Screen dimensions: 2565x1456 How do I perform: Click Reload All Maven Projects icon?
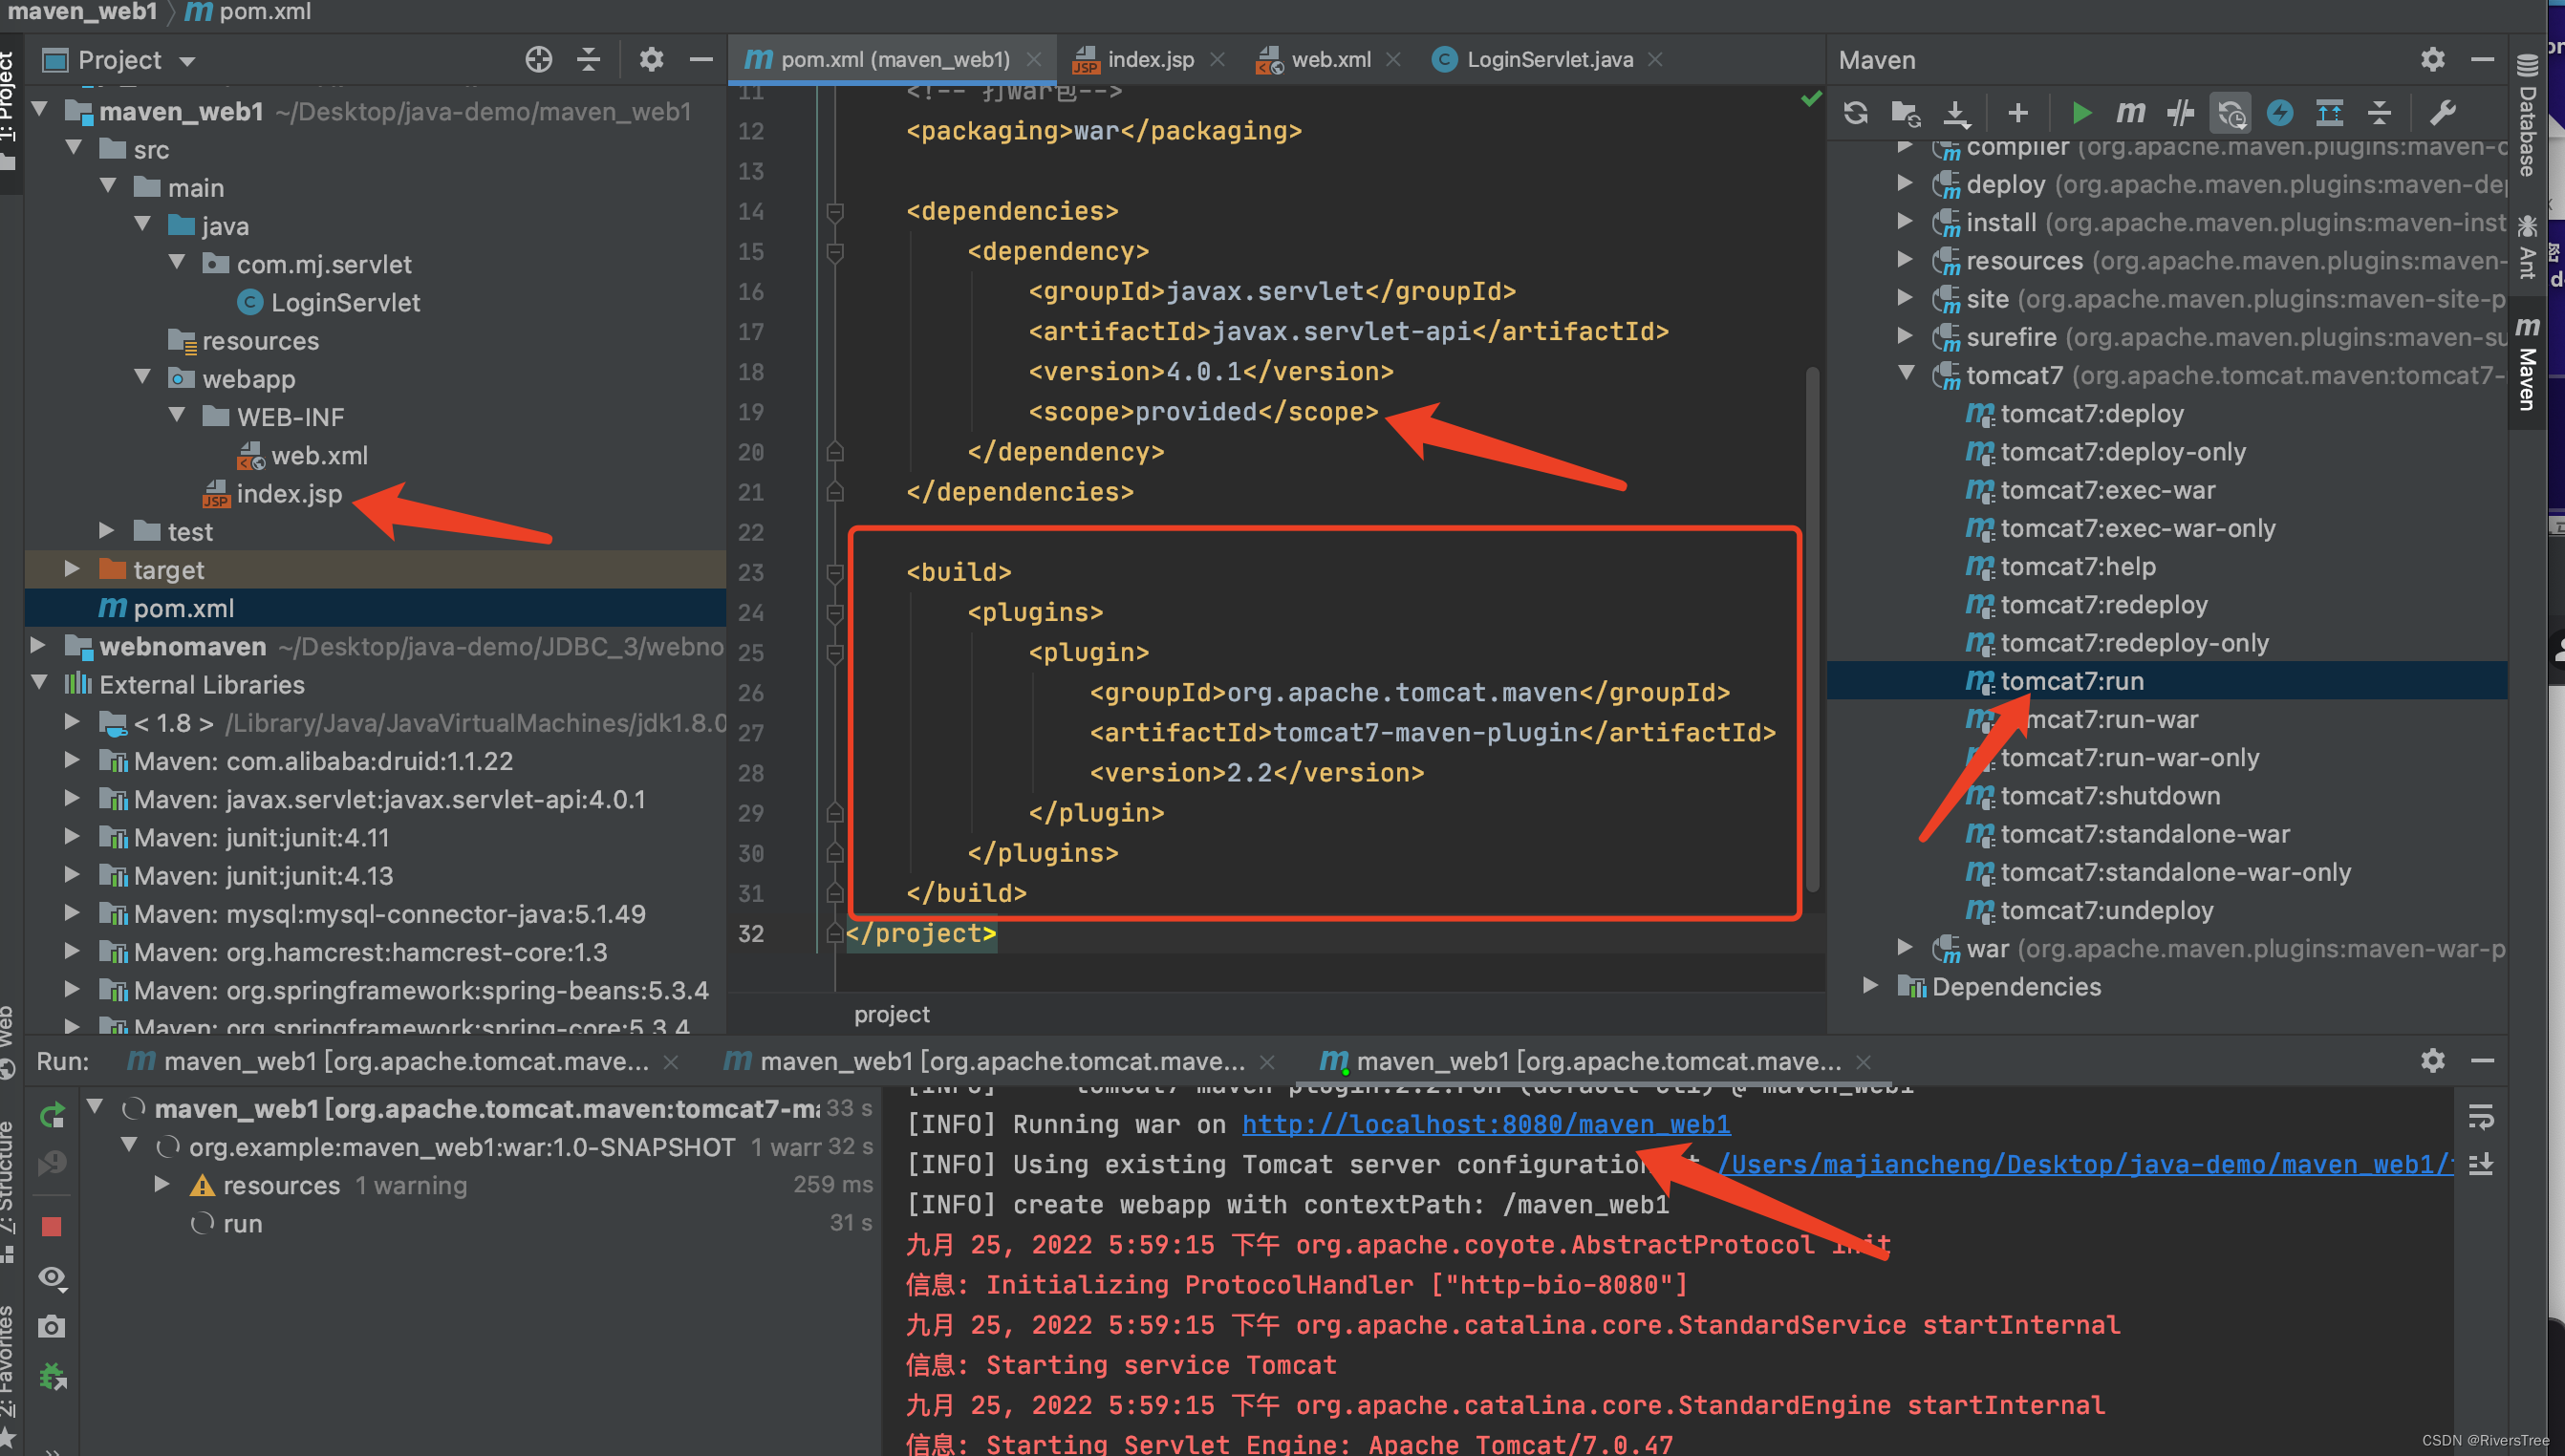[1855, 112]
